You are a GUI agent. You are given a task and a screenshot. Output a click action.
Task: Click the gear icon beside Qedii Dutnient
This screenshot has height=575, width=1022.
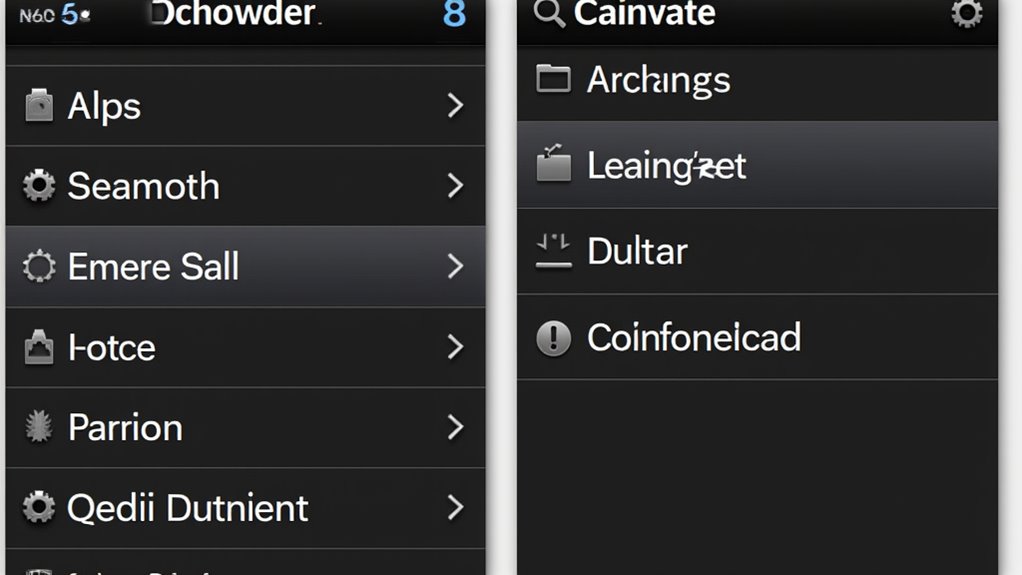[x=39, y=508]
